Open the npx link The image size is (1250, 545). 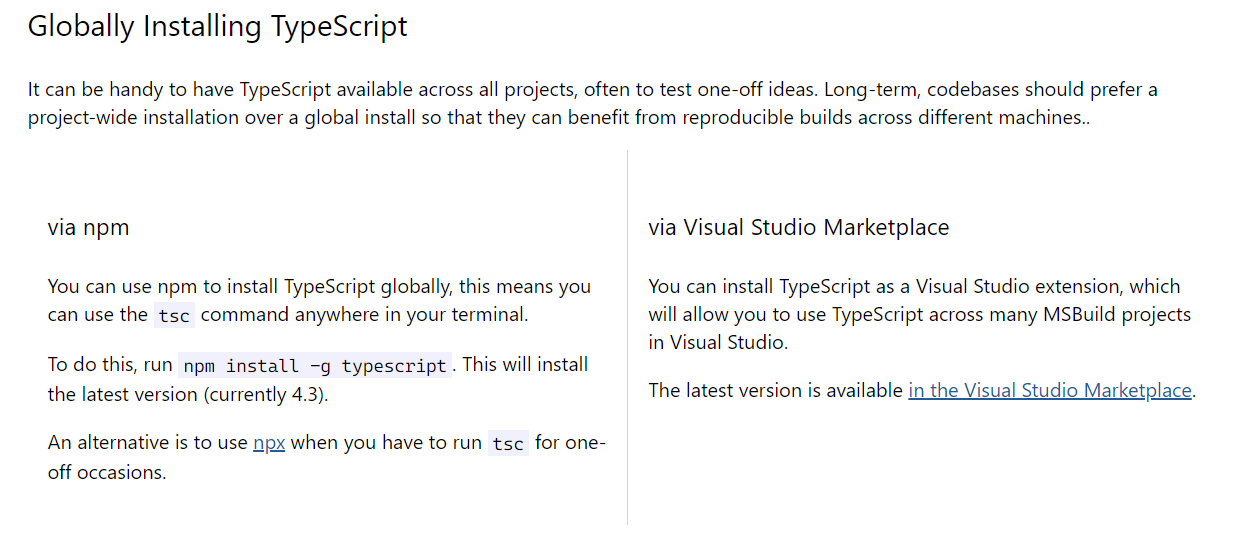click(269, 443)
